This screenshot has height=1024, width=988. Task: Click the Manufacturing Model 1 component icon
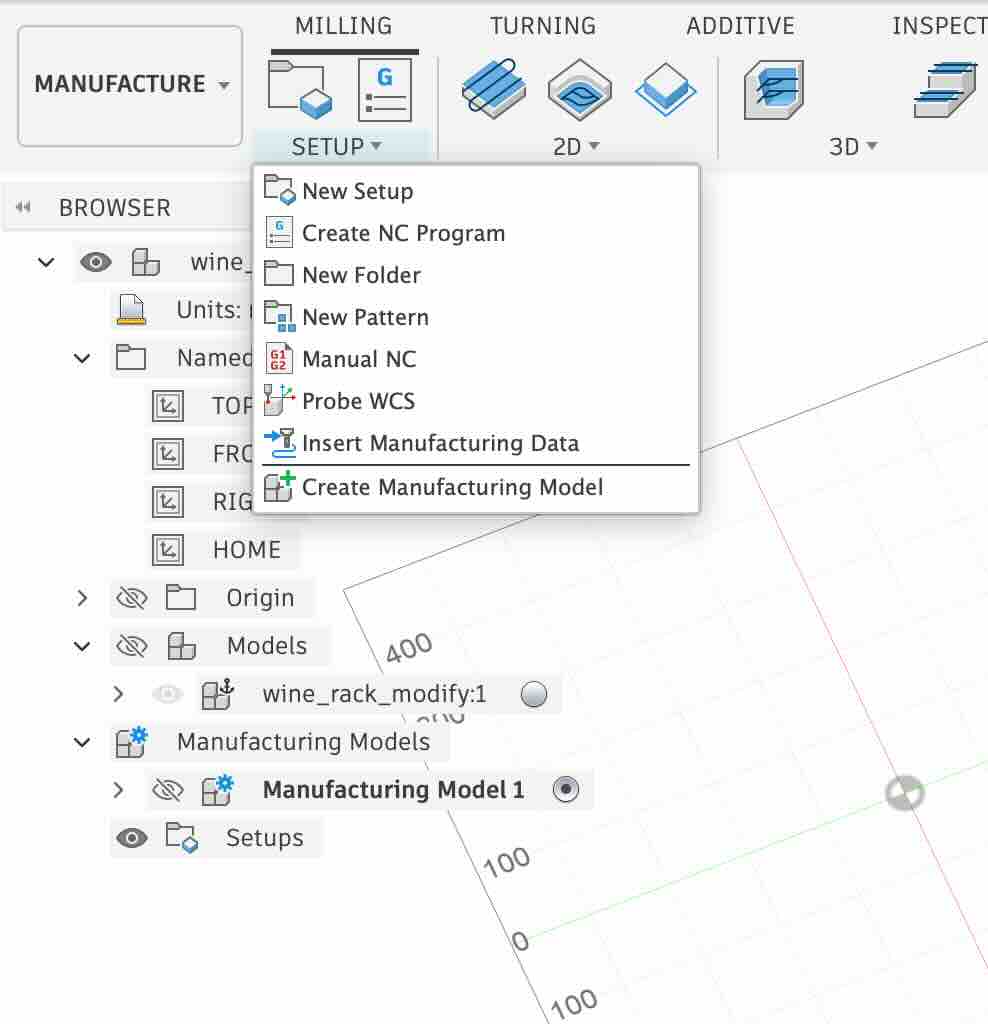point(217,790)
